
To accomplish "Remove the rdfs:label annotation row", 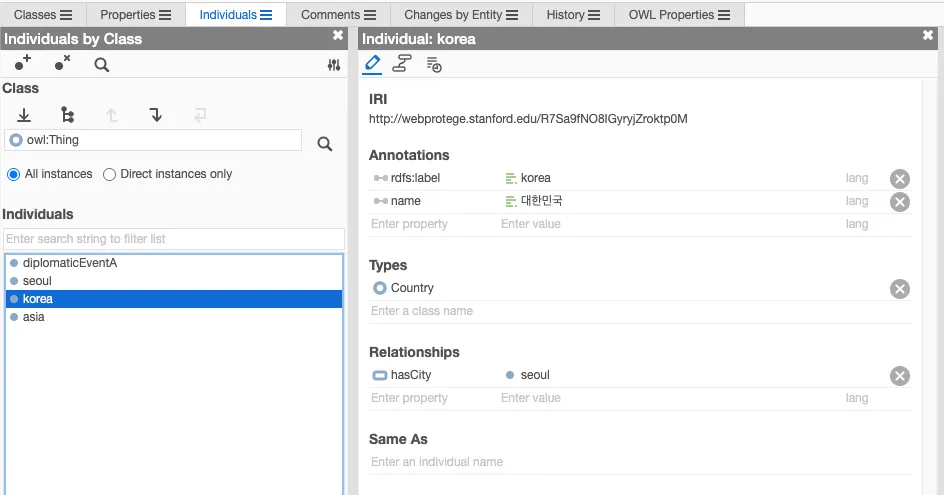I will click(x=900, y=179).
